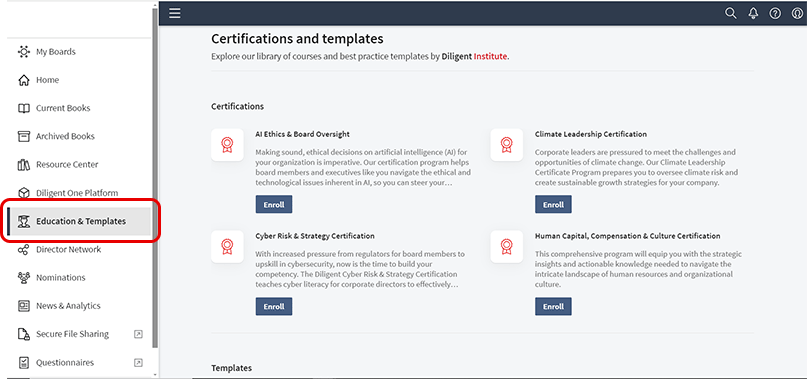Enroll in Climate Leadership Certification
Image resolution: width=807 pixels, height=380 pixels.
click(x=553, y=204)
